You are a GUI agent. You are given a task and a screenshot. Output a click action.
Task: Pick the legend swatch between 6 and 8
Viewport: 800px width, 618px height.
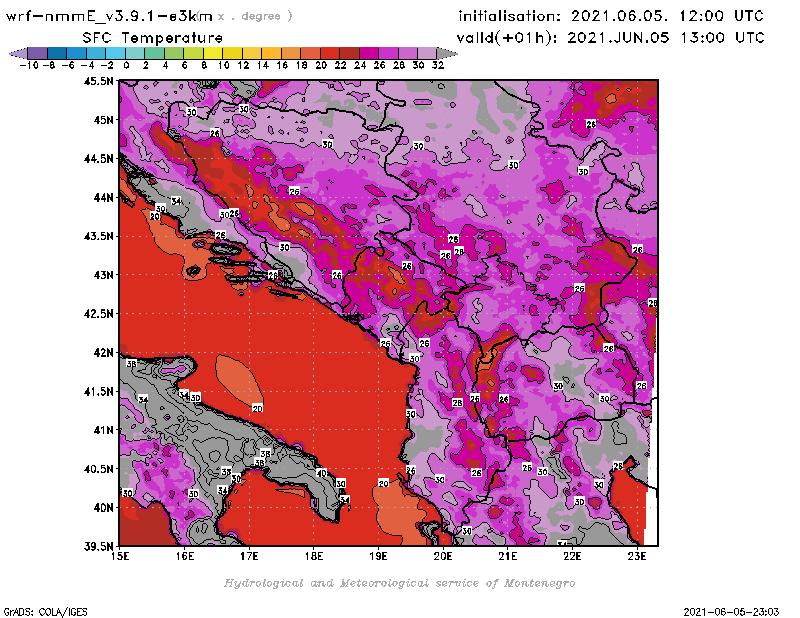(193, 53)
